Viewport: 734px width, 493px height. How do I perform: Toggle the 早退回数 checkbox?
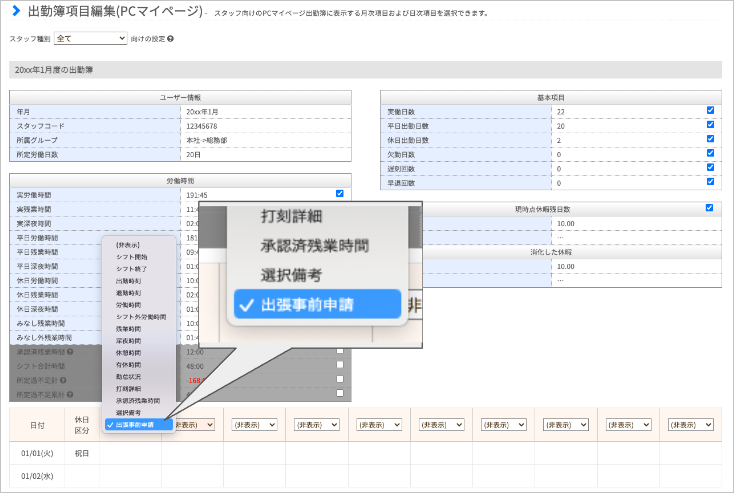coord(711,181)
